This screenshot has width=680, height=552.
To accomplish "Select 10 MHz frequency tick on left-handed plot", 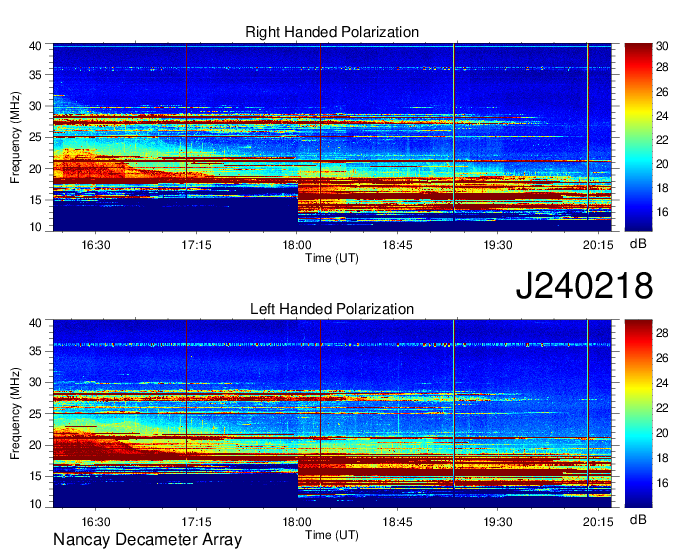I will (x=35, y=504).
